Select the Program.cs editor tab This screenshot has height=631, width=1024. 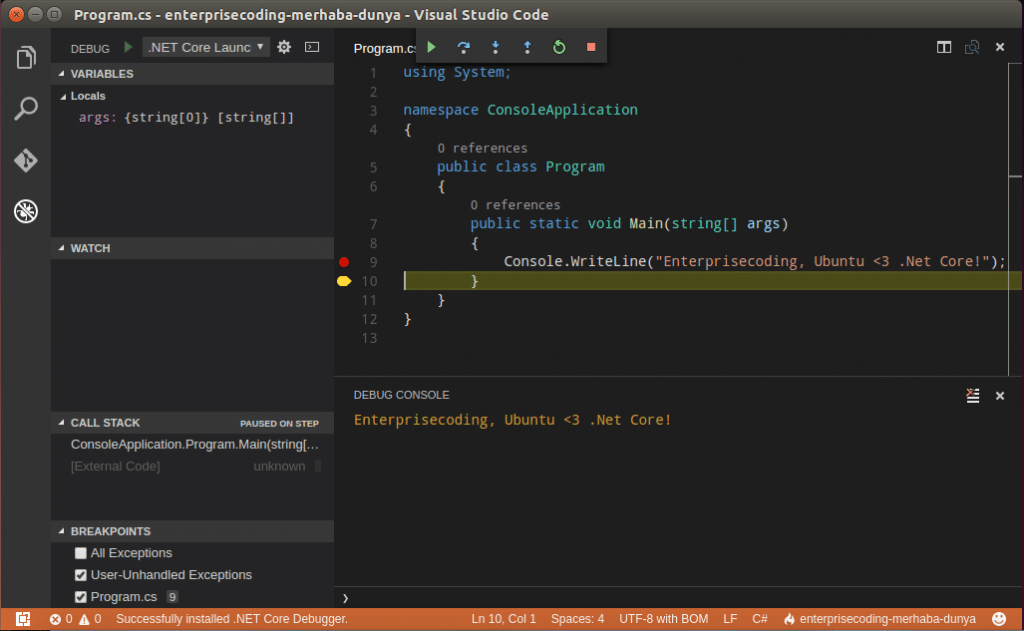tap(384, 48)
